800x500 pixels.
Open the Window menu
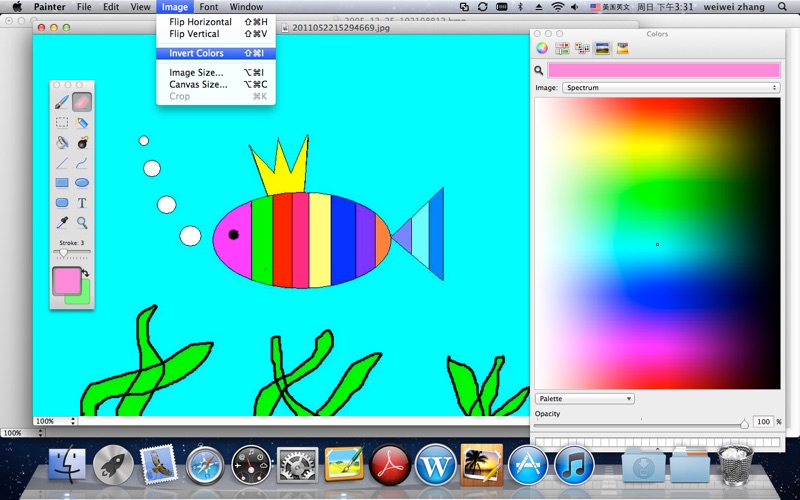point(246,7)
